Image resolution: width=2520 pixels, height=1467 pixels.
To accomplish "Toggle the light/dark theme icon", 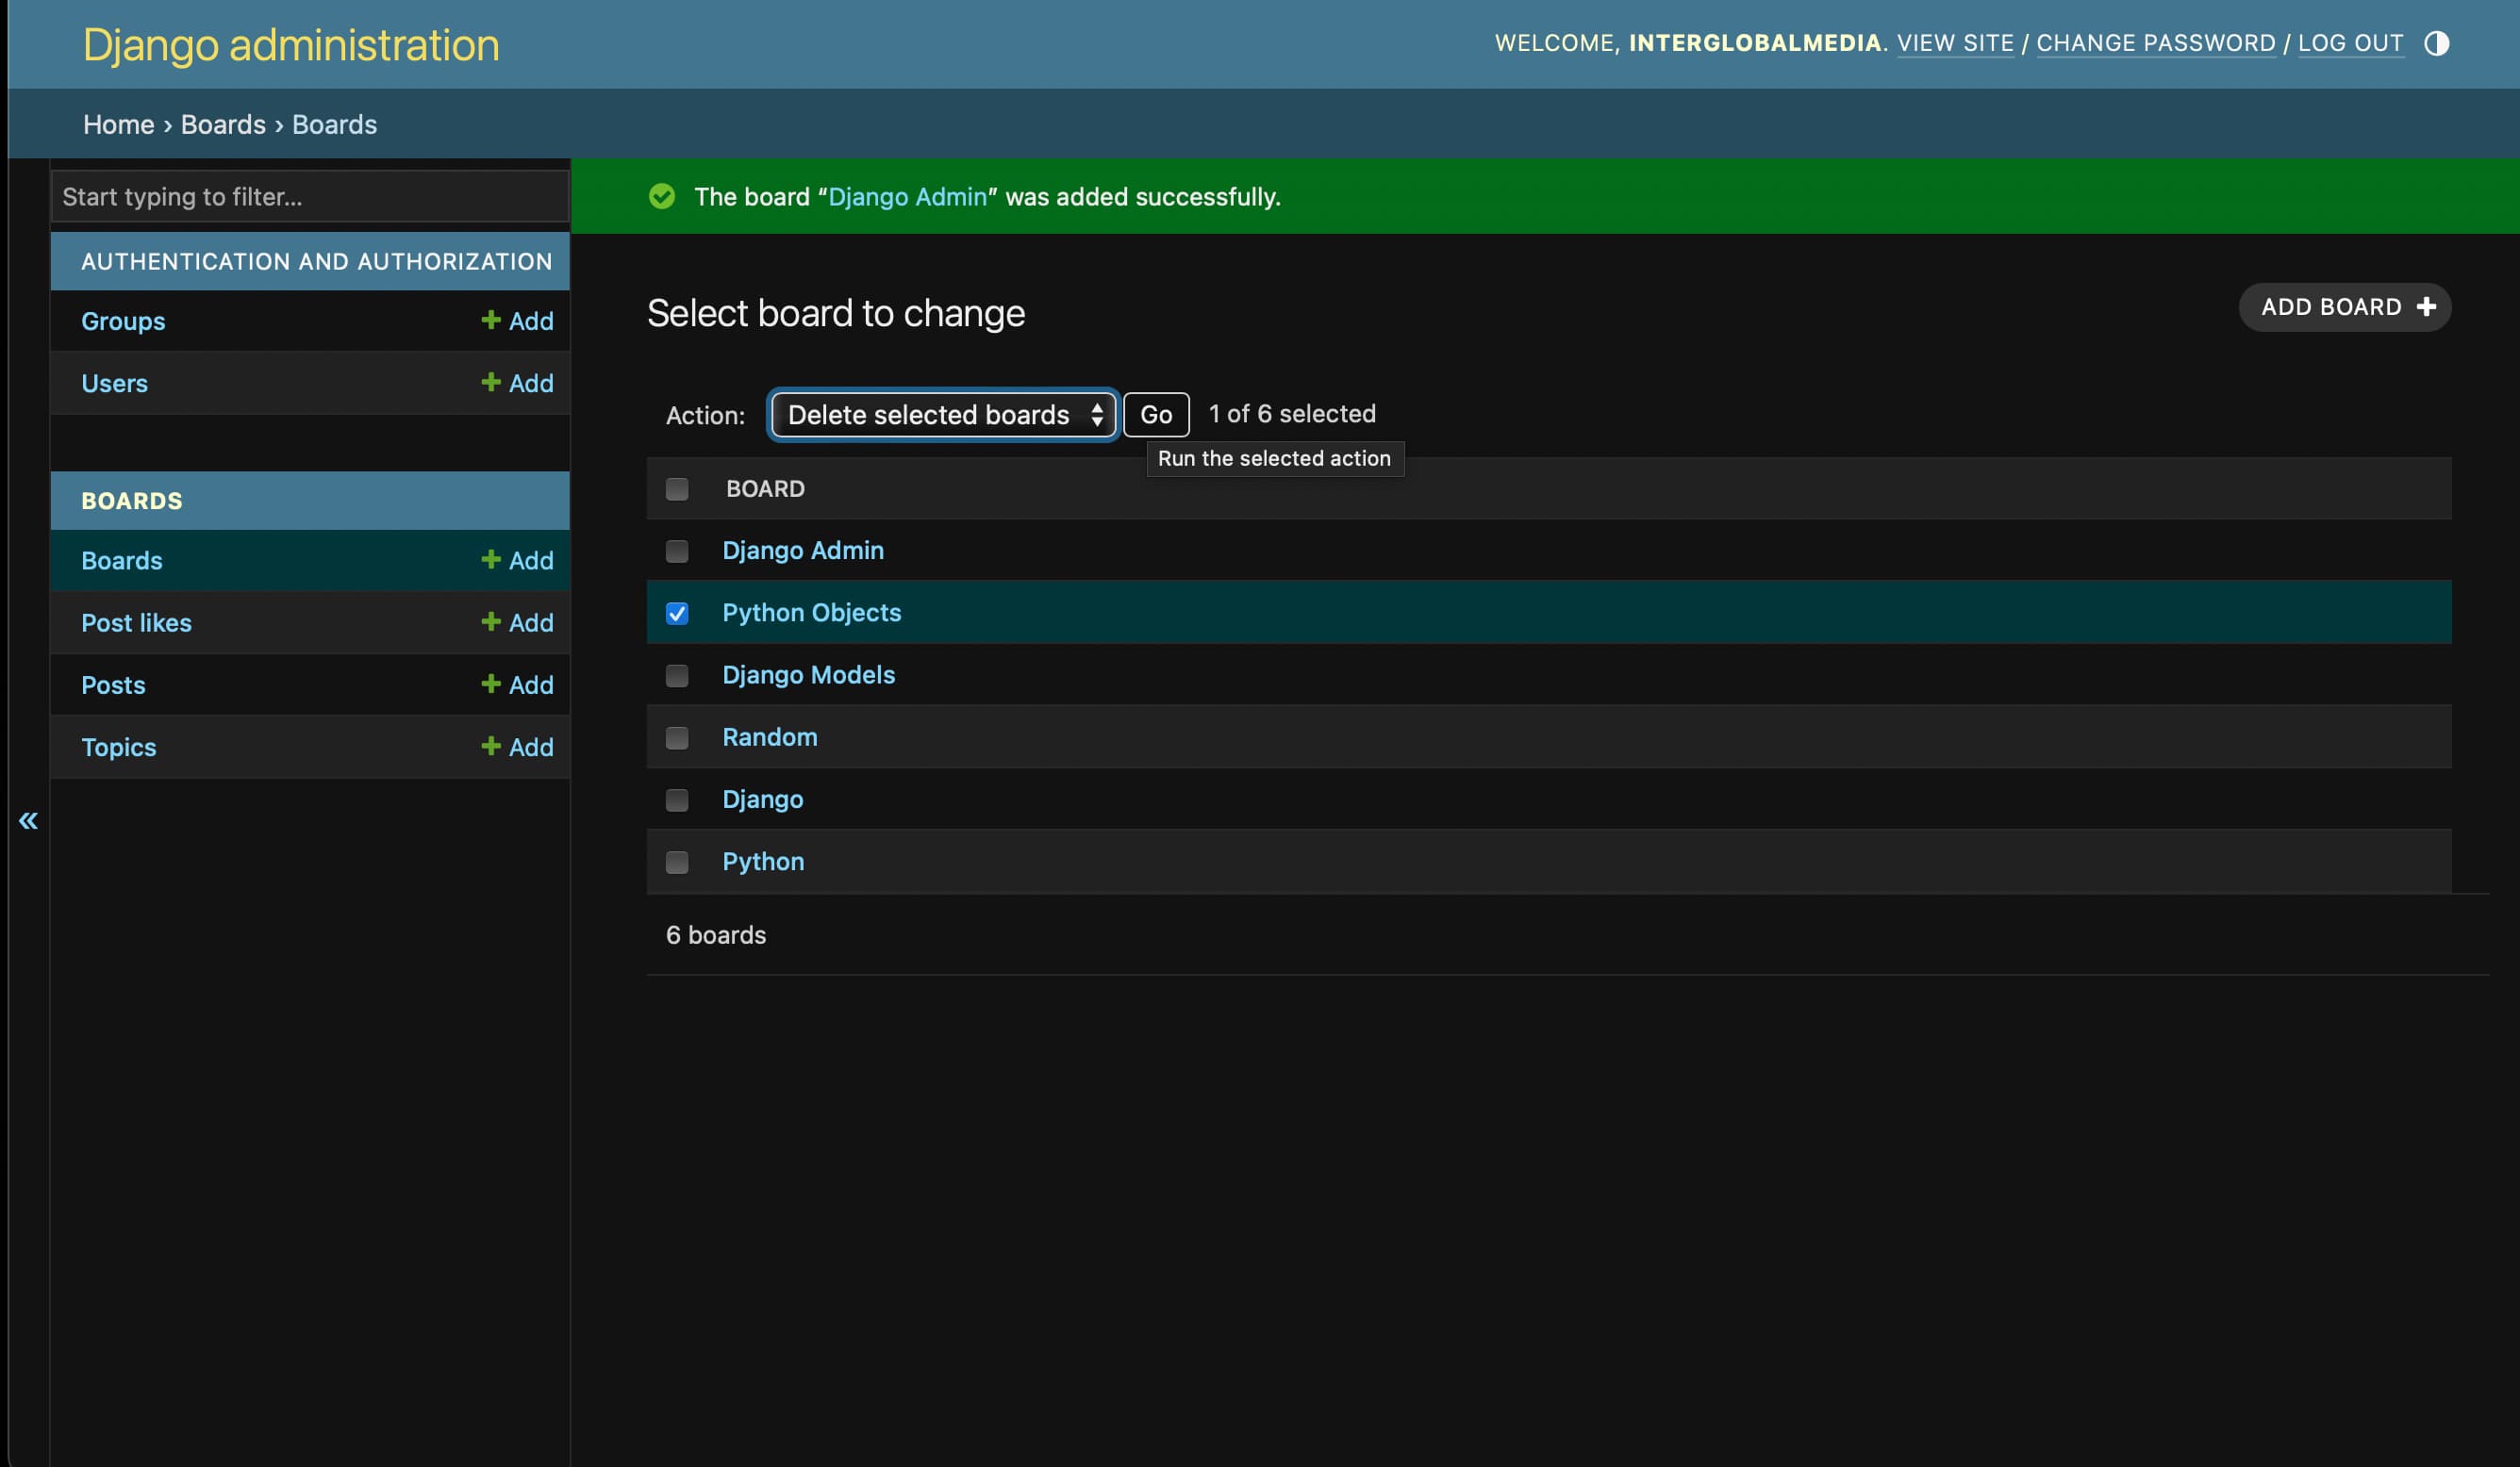I will tap(2436, 43).
